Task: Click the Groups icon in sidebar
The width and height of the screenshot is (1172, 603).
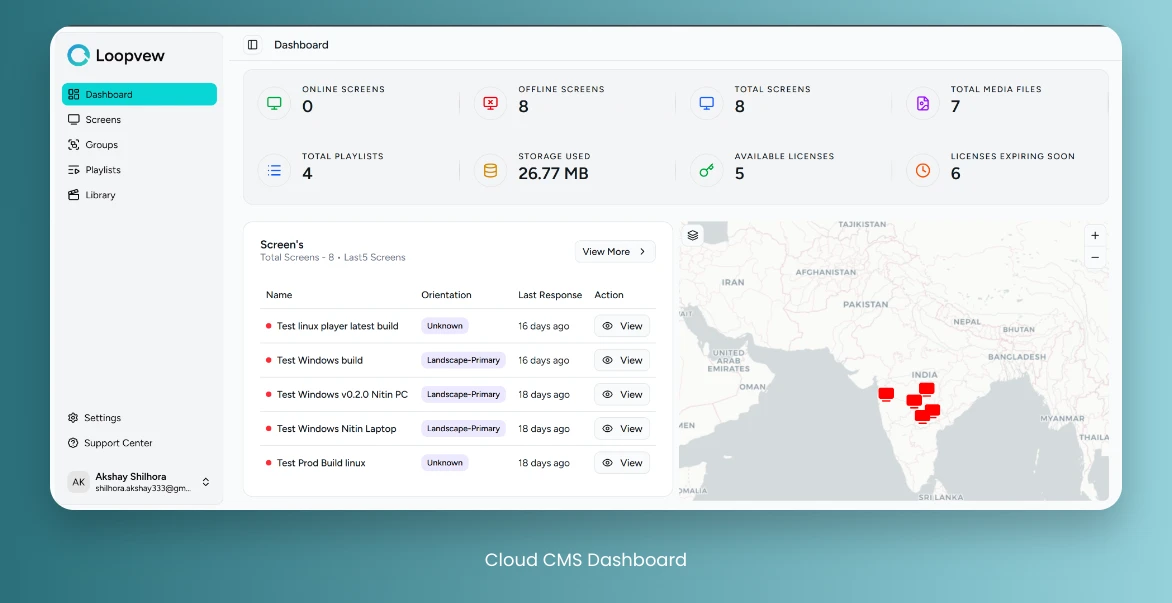Action: point(73,145)
